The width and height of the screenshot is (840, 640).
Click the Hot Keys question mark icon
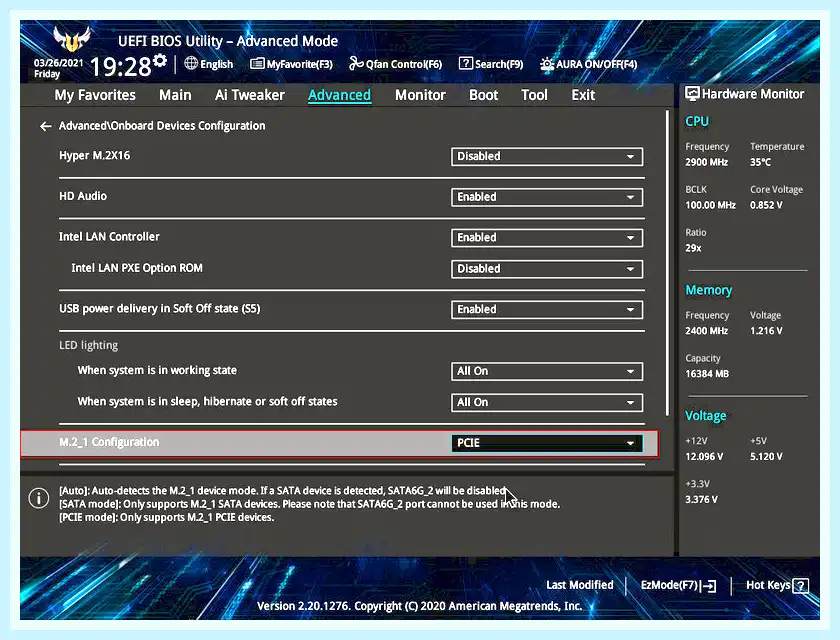(x=800, y=585)
